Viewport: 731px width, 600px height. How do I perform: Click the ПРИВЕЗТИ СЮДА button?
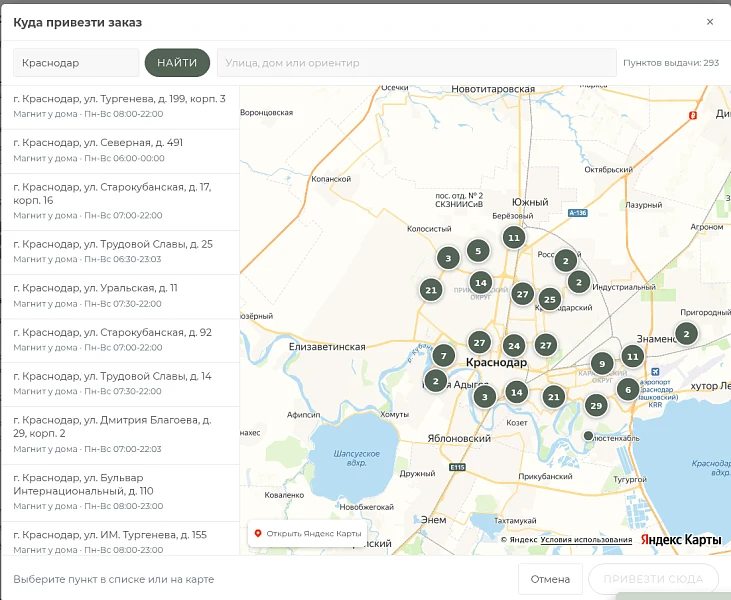point(653,579)
